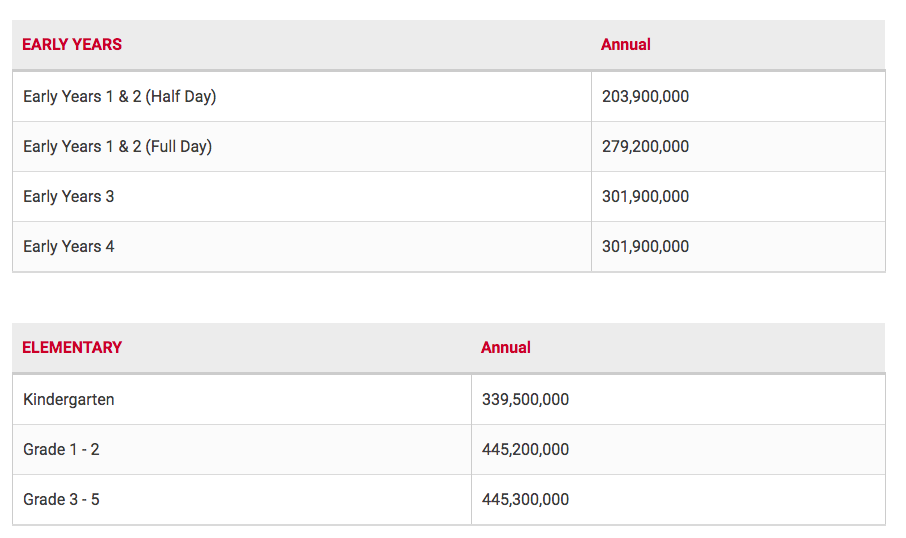906x538 pixels.
Task: Click the annual fee for Early Years 3
Action: point(645,197)
